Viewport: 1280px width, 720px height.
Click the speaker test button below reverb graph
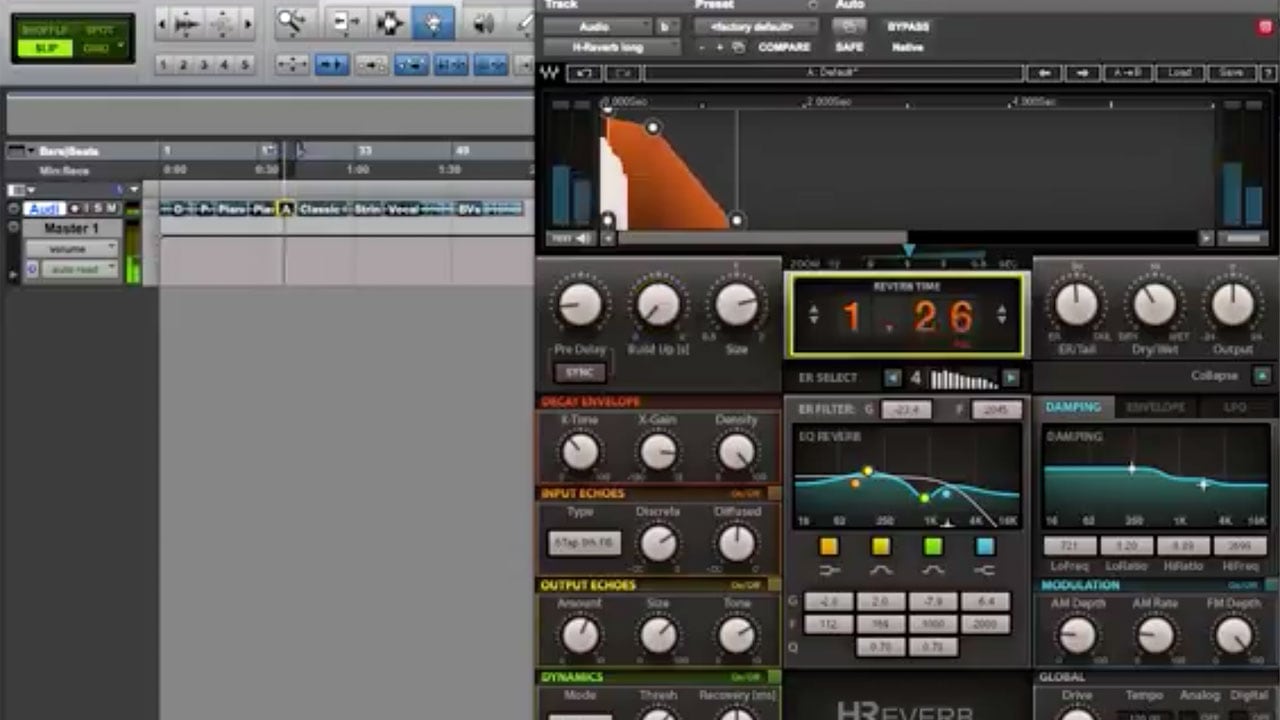click(570, 238)
